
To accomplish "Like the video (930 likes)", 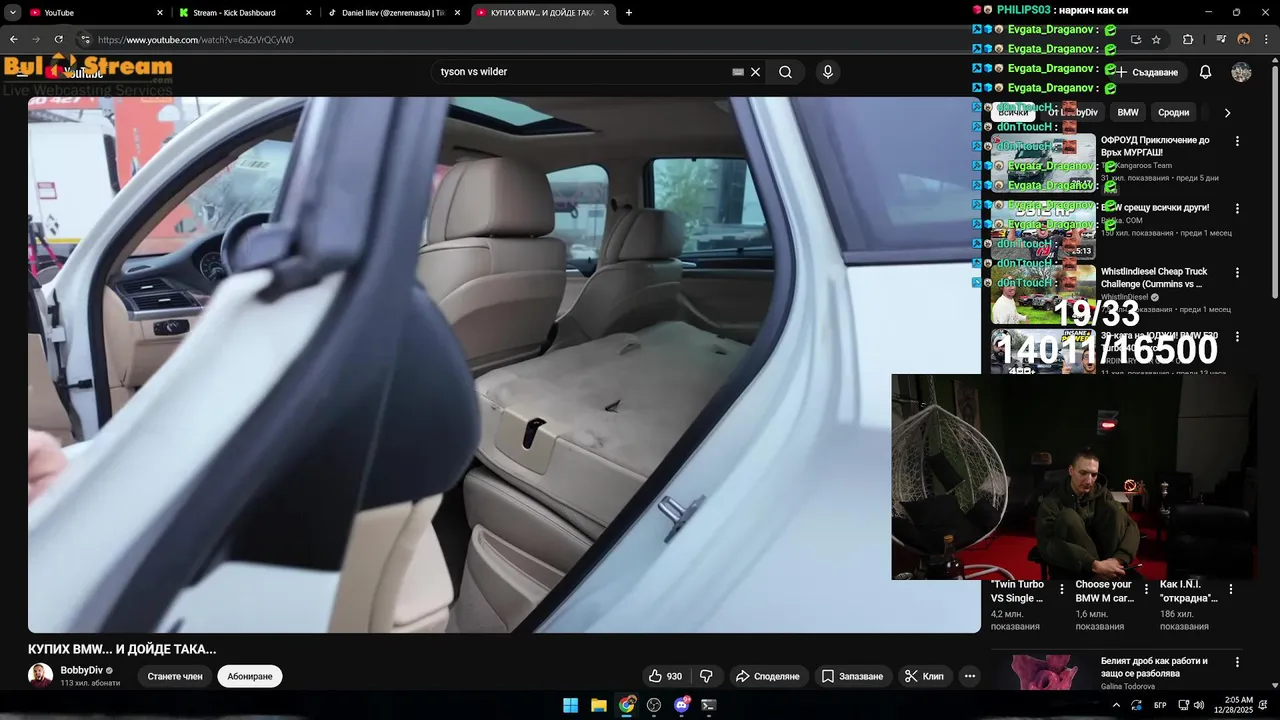I will tap(666, 676).
